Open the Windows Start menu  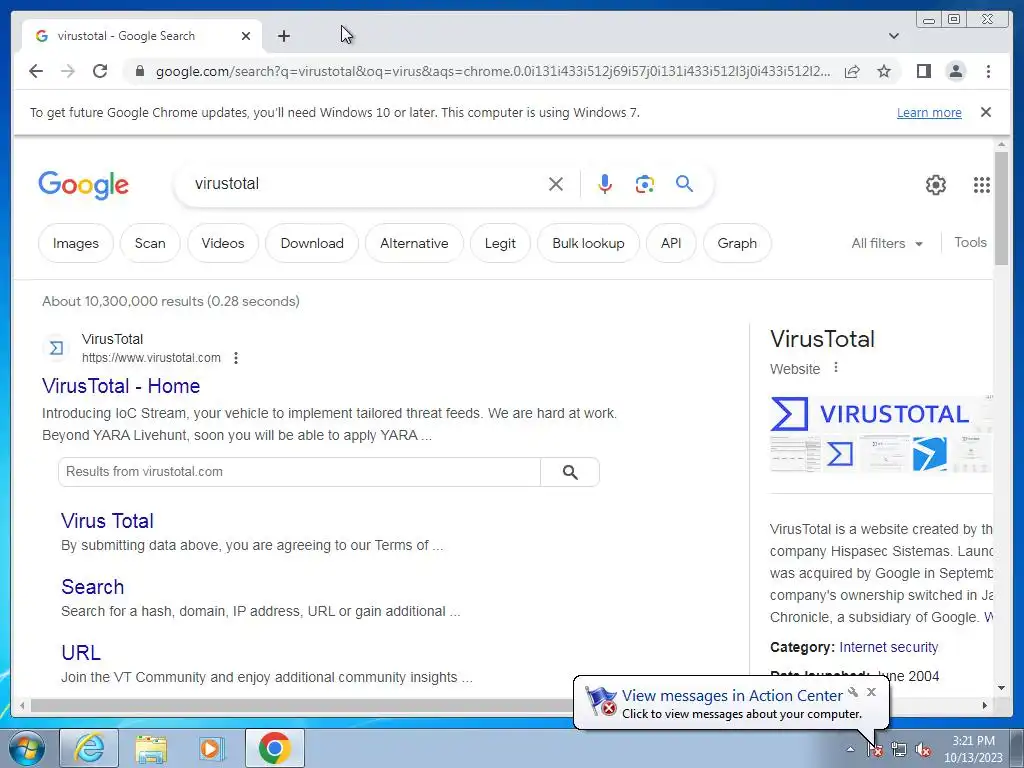26,749
